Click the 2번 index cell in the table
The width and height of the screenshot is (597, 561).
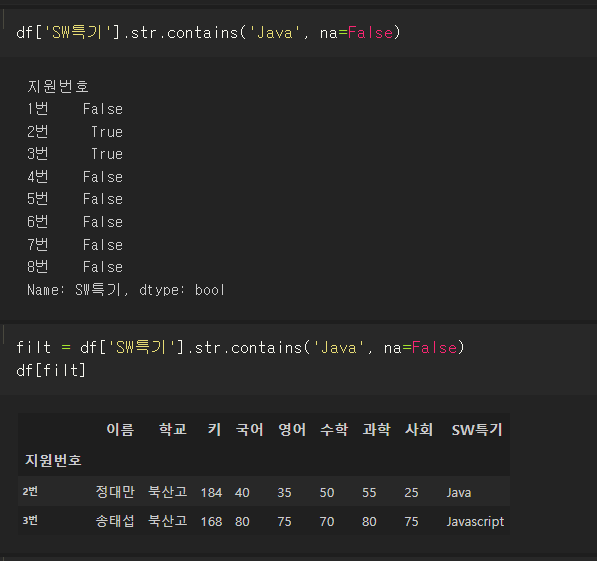click(x=30, y=491)
